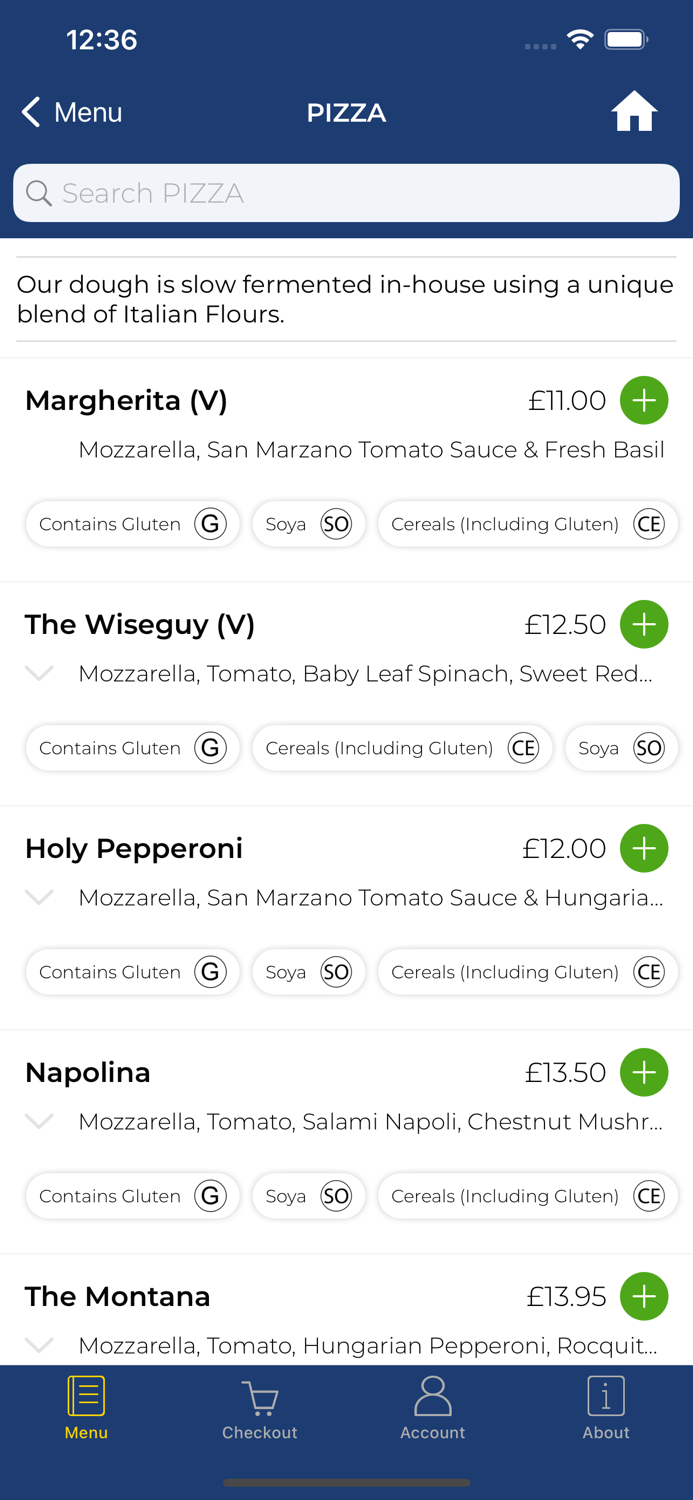Tap the Search PIZZA input field
693x1500 pixels.
[346, 192]
